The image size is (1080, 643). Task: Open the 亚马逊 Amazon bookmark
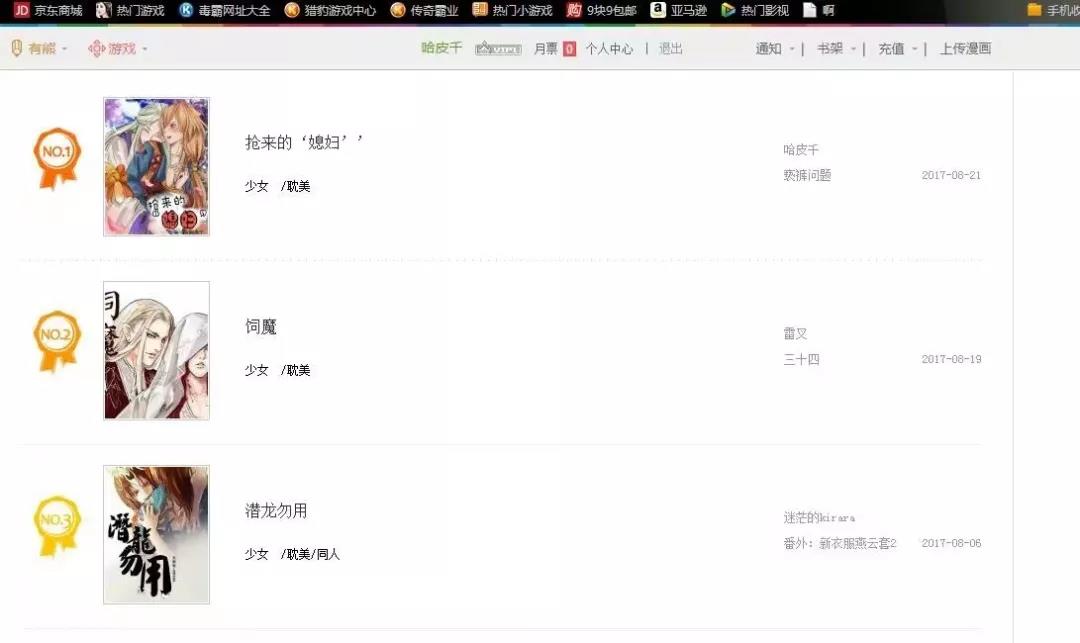point(679,10)
